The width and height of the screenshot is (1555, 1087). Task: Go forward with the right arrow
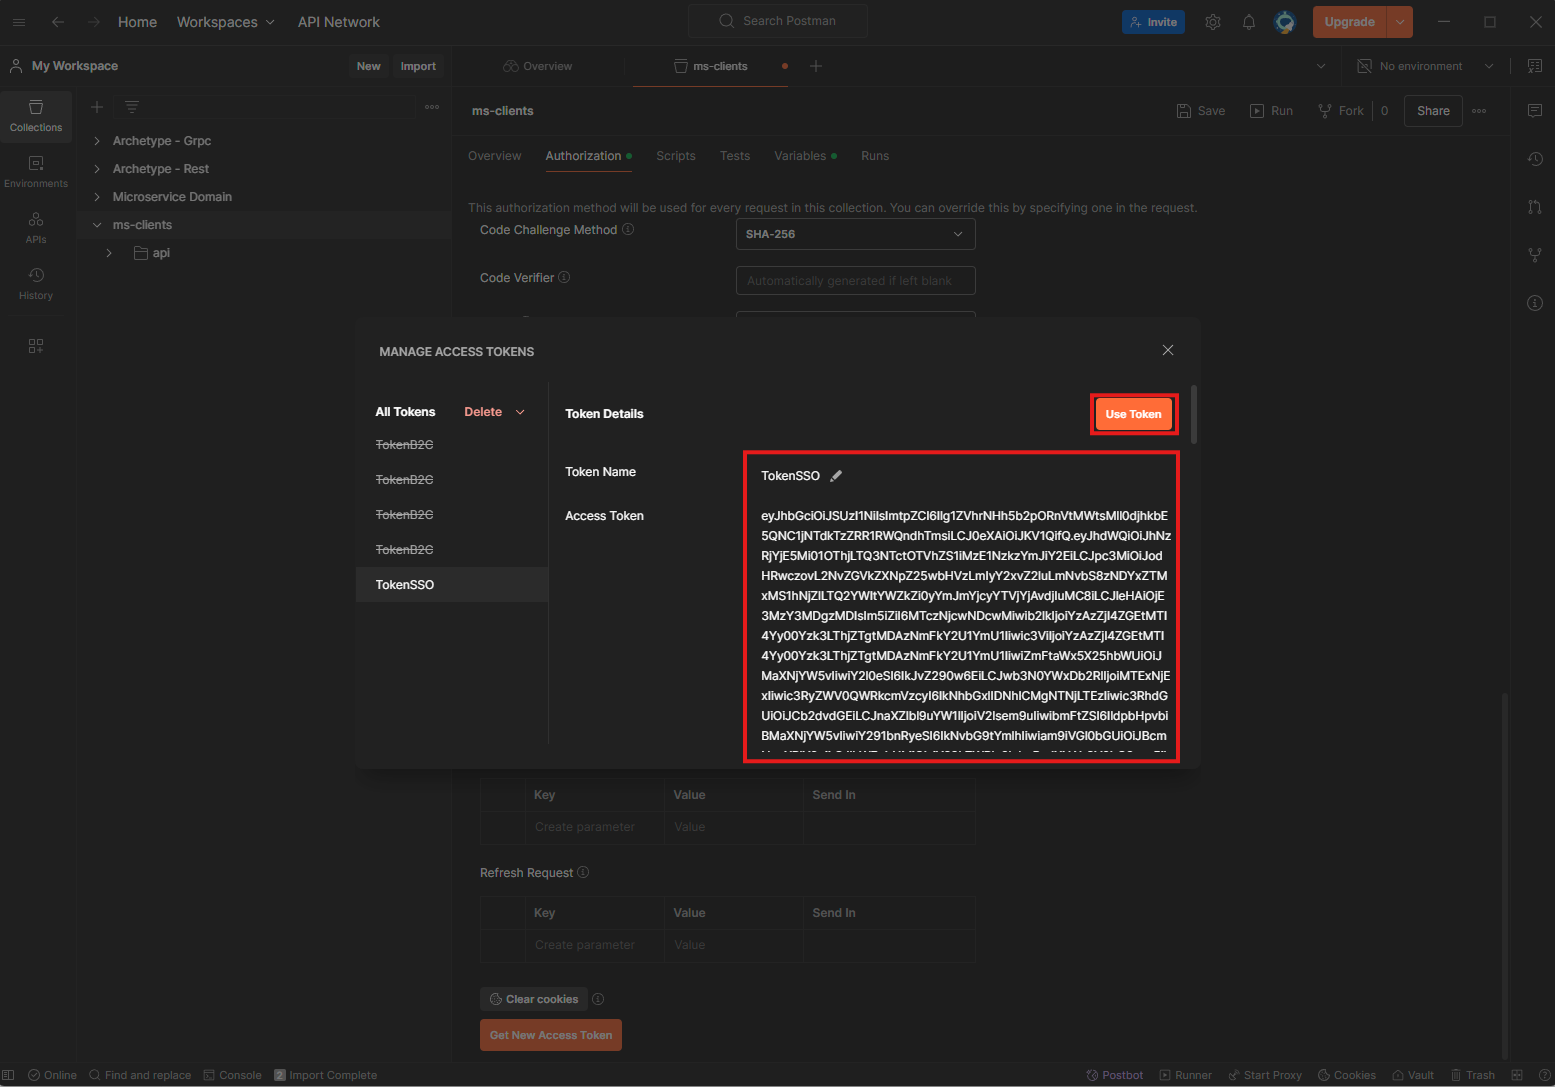93,22
